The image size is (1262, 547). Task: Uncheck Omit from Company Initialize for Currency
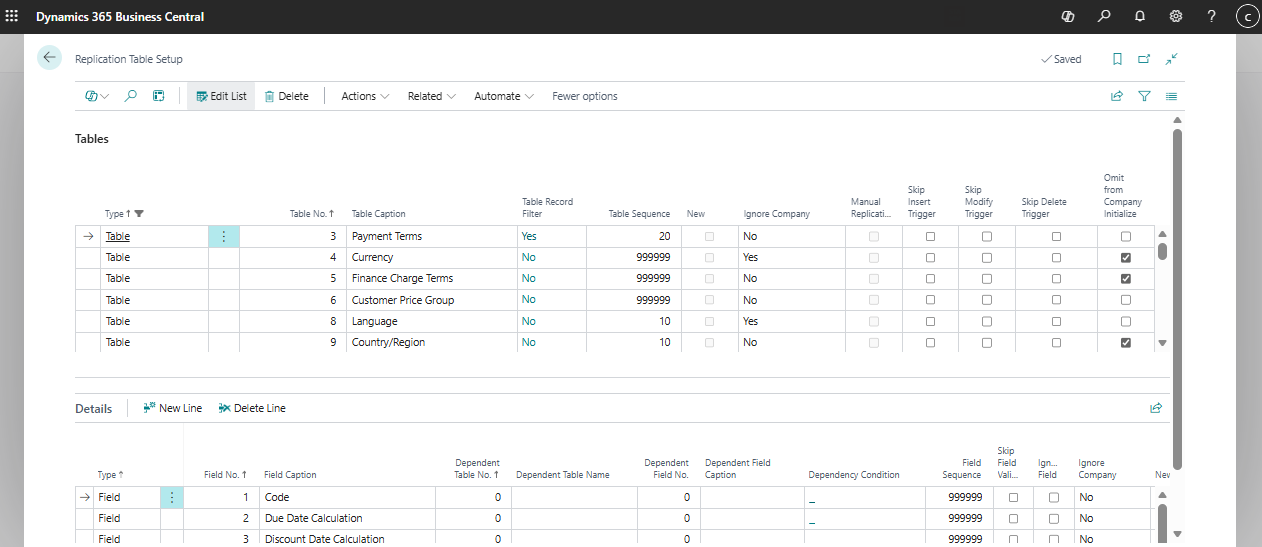[x=1126, y=258]
